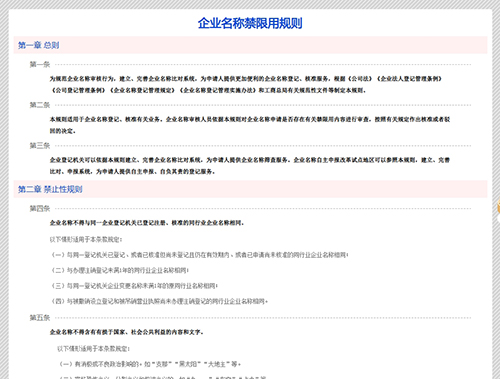The width and height of the screenshot is (500, 379).
Task: Click item (二) 与办理注销登记未满1年
Action: click(x=120, y=270)
